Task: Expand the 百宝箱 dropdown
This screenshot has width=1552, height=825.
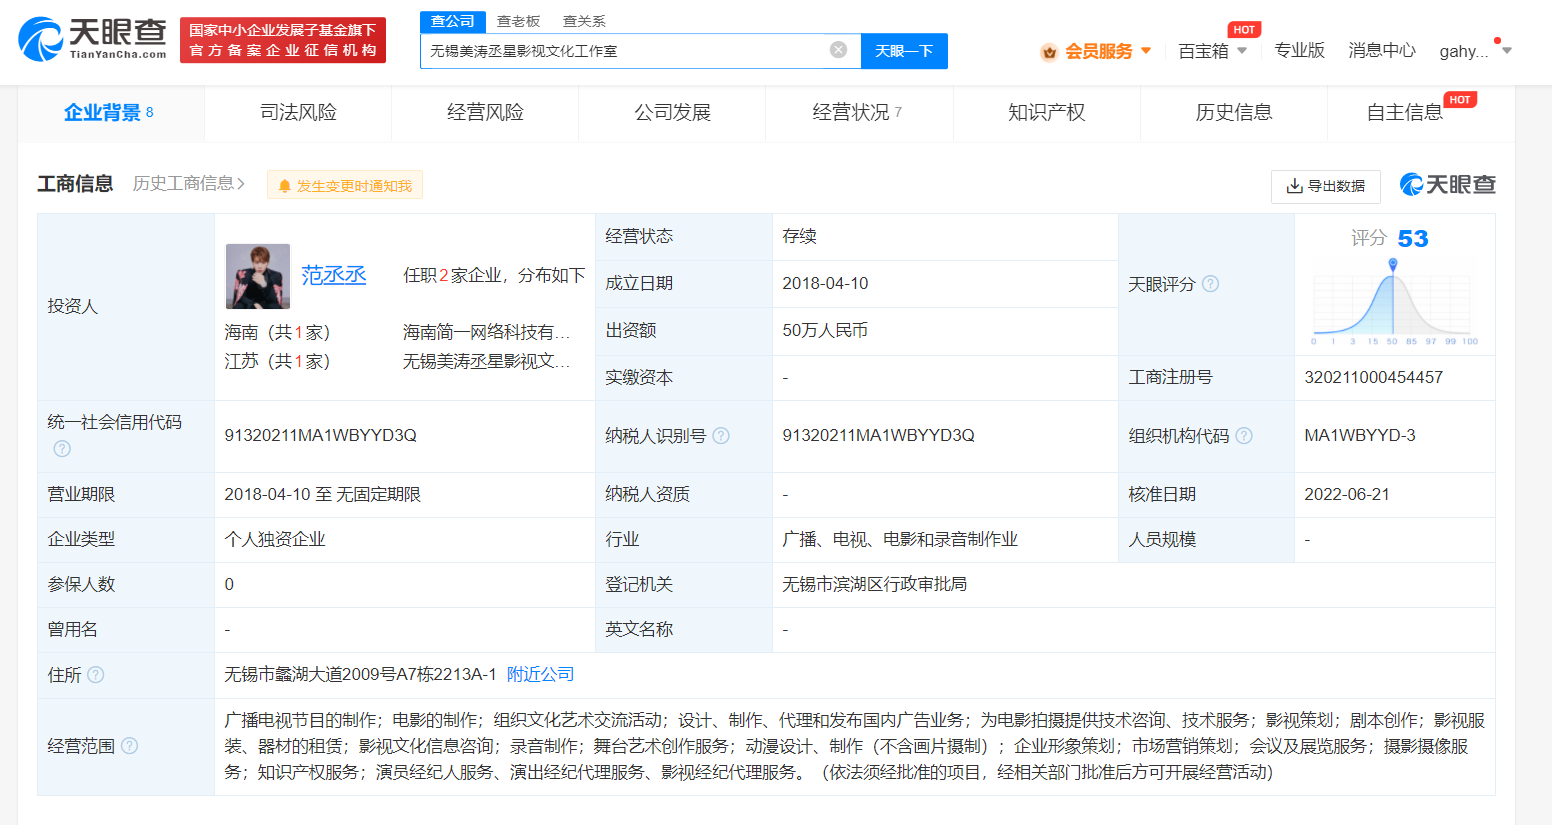Action: pyautogui.click(x=1213, y=51)
